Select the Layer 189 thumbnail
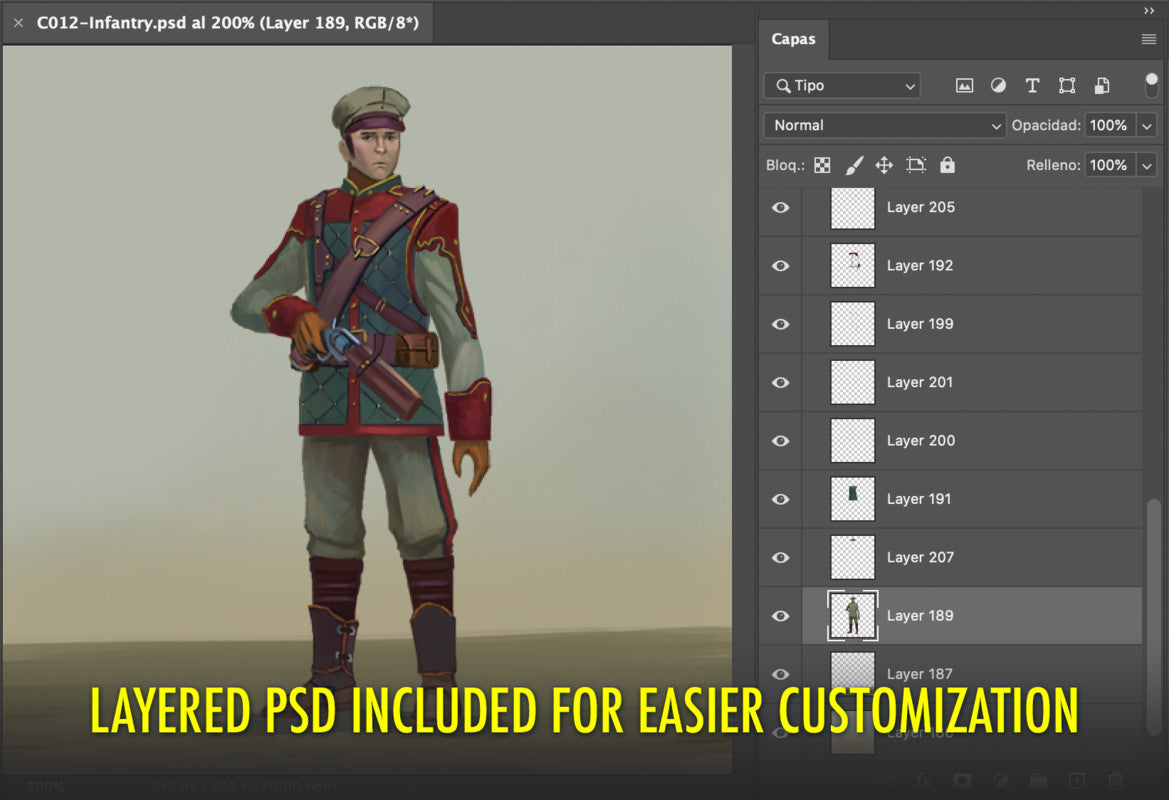 click(x=852, y=615)
